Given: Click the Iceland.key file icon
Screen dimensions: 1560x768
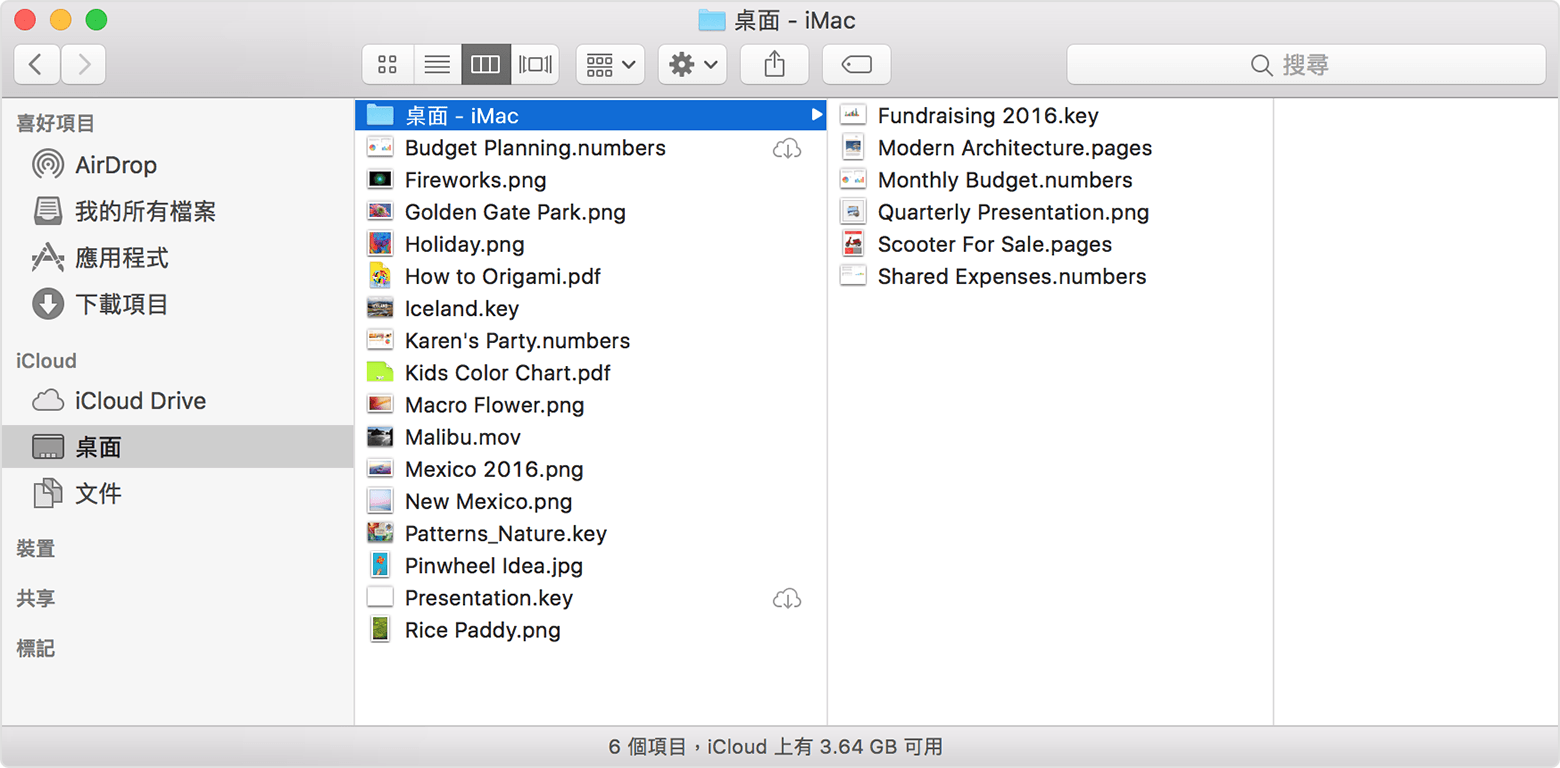Looking at the screenshot, I should coord(380,308).
